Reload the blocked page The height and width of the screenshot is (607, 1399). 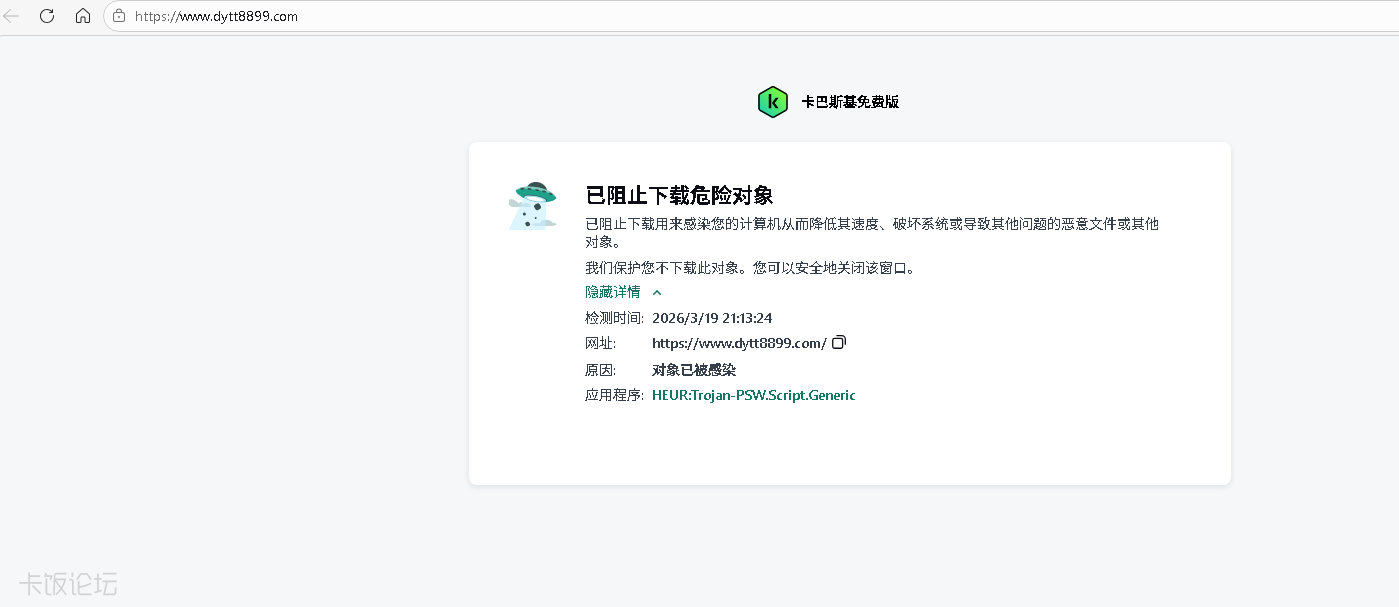click(47, 16)
